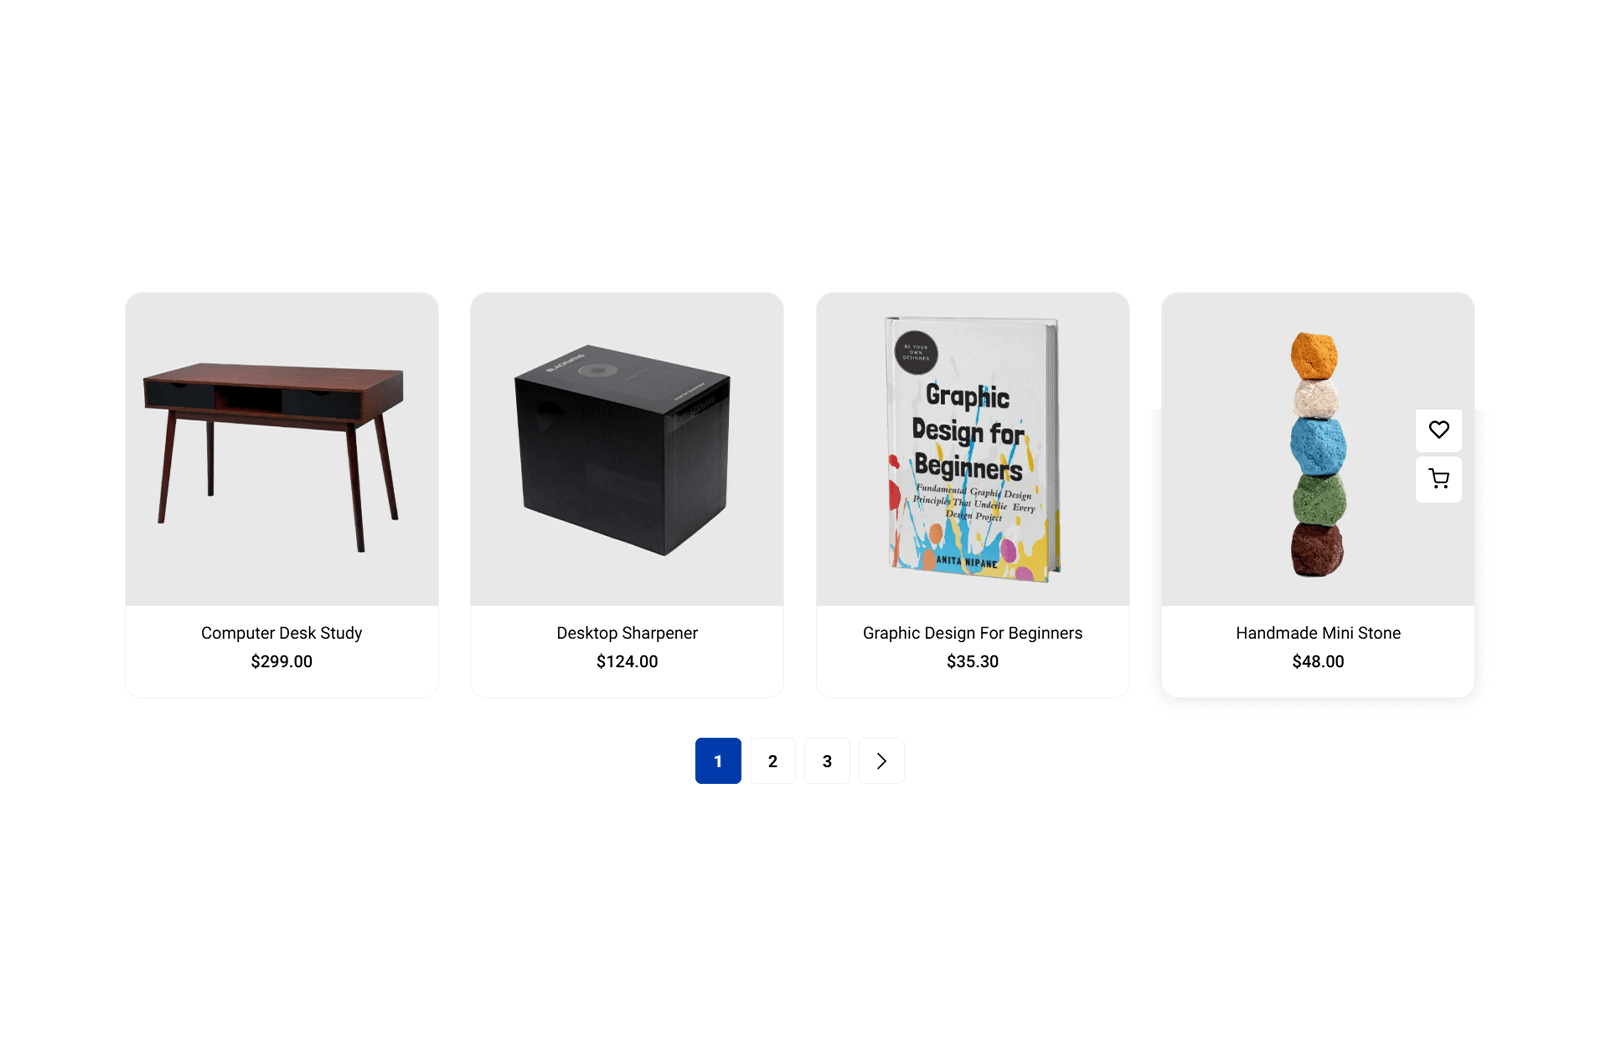Image resolution: width=1600 pixels, height=1064 pixels.
Task: Open pagination page 3
Action: [827, 761]
